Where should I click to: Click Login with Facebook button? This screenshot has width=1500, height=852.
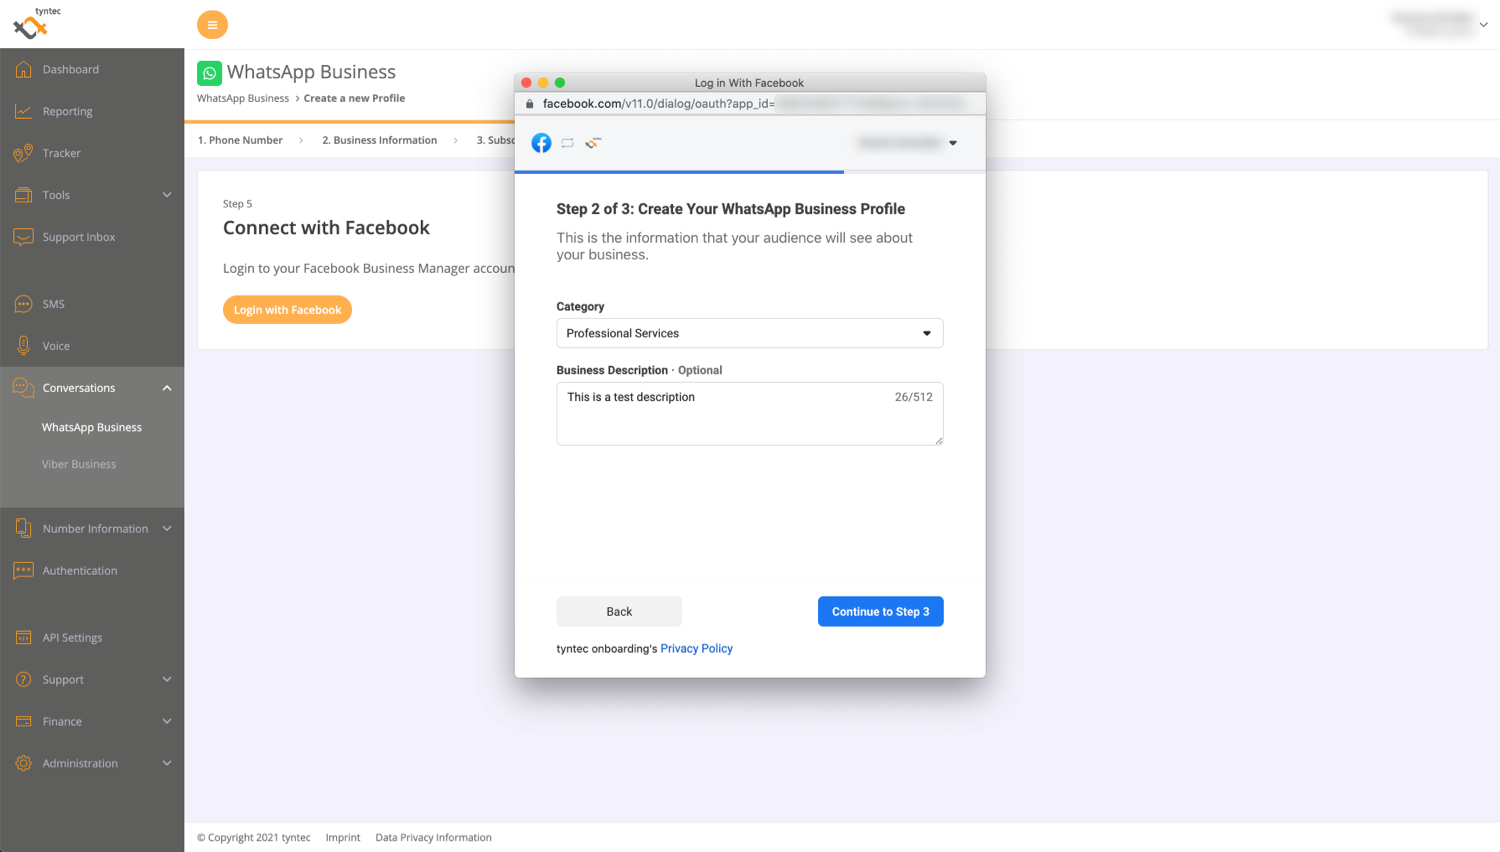pos(287,310)
